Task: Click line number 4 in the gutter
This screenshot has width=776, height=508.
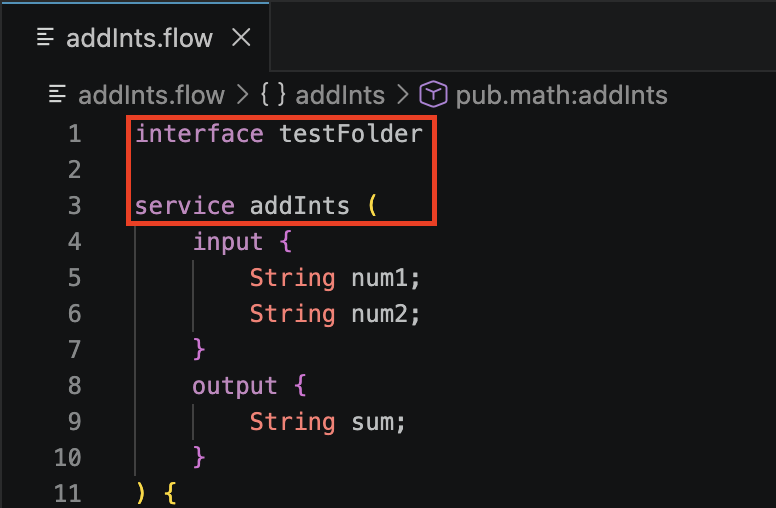Action: pyautogui.click(x=75, y=242)
